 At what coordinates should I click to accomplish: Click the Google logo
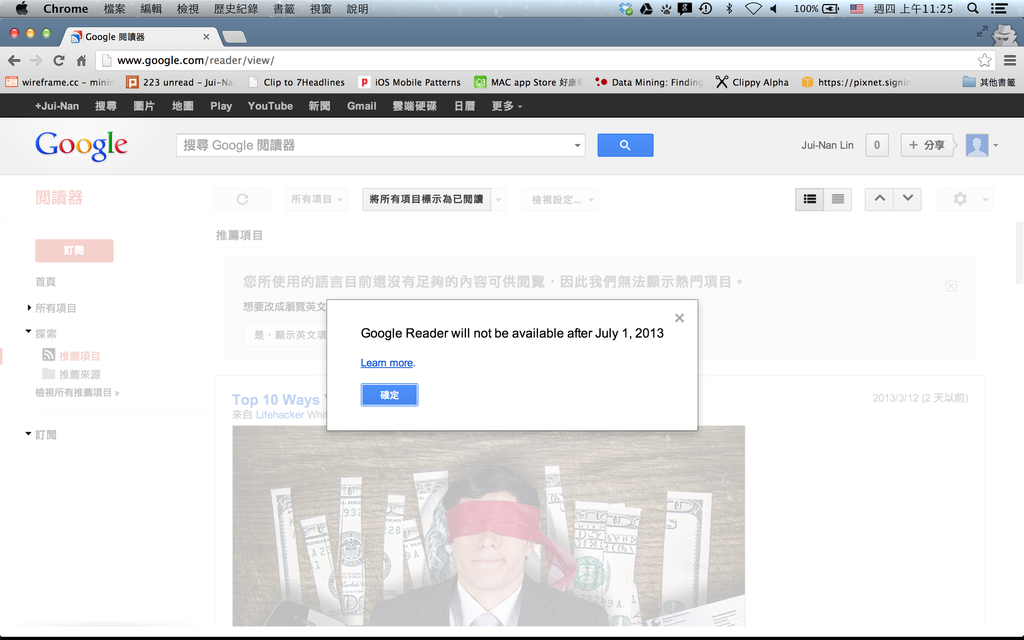[81, 145]
